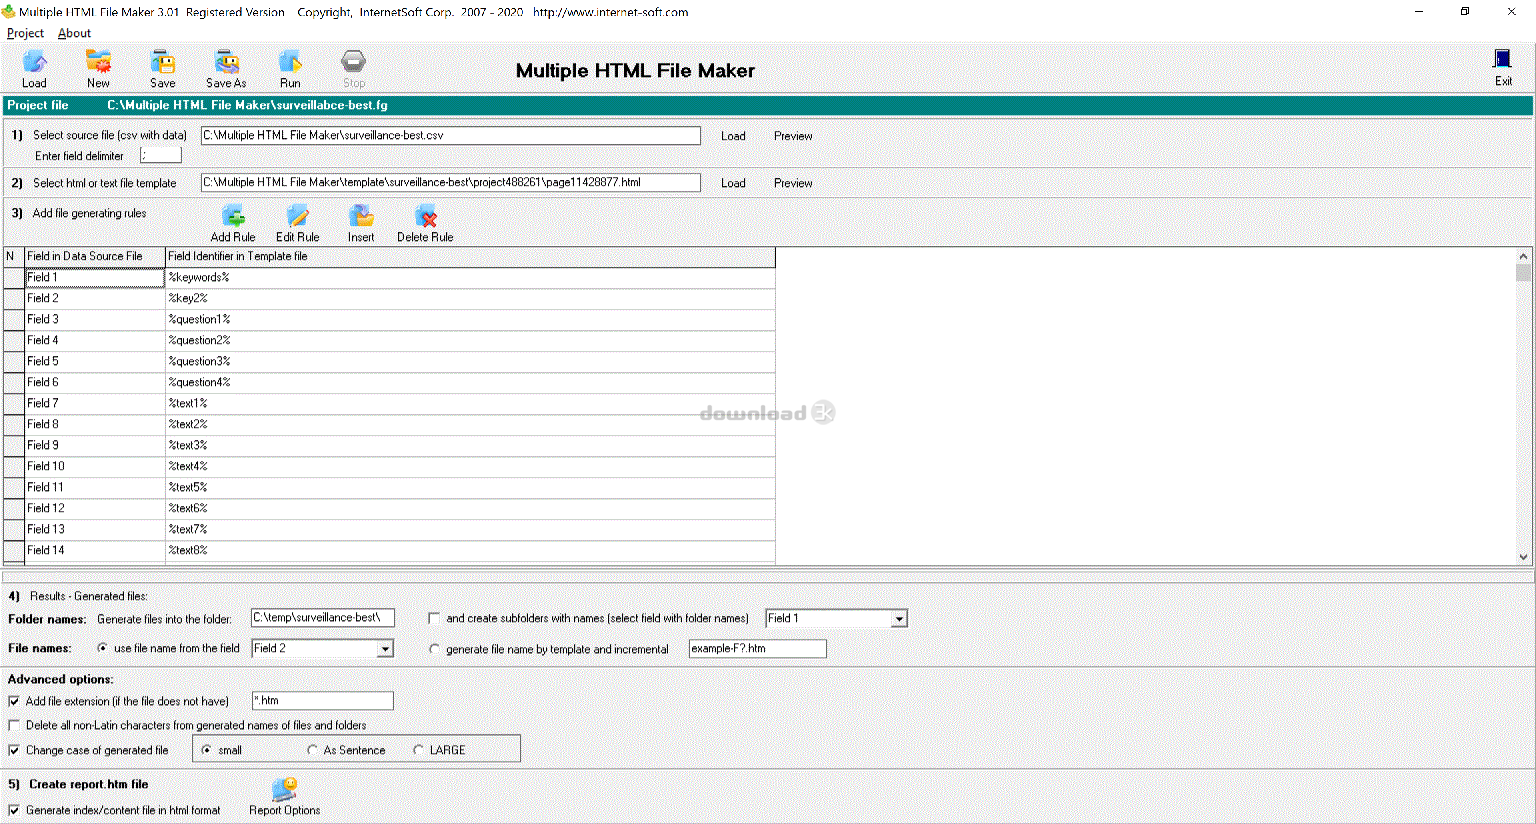Click the rules list scroll up arrow
Viewport: 1536px width, 824px height.
pyautogui.click(x=1523, y=256)
